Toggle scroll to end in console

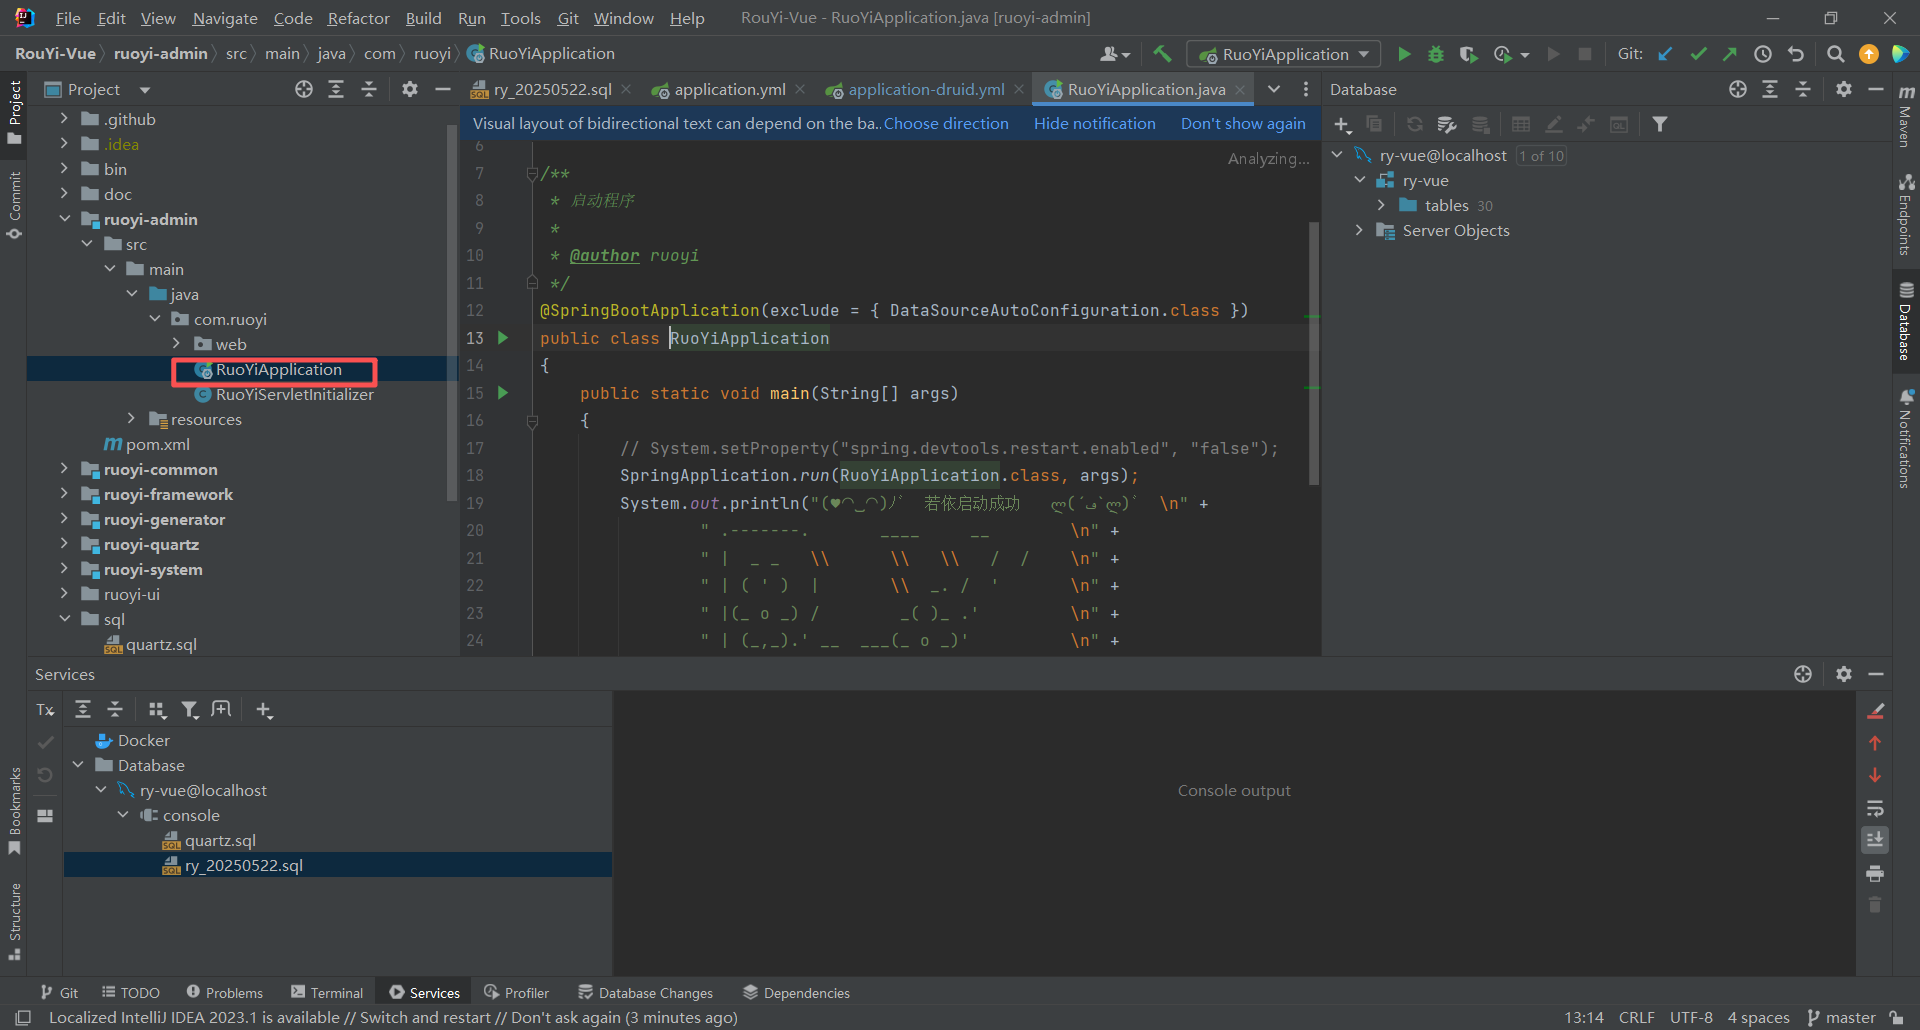coord(1875,840)
